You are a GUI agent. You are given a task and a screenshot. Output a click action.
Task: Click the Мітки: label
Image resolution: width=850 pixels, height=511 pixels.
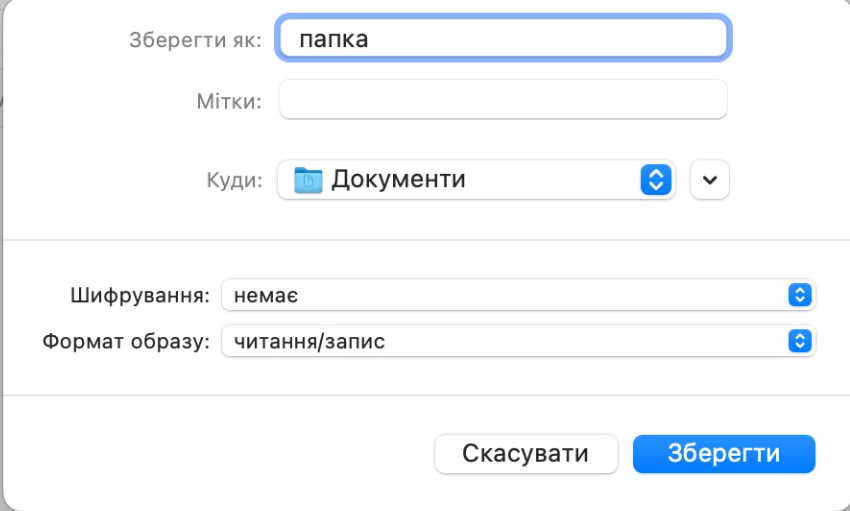pyautogui.click(x=229, y=101)
